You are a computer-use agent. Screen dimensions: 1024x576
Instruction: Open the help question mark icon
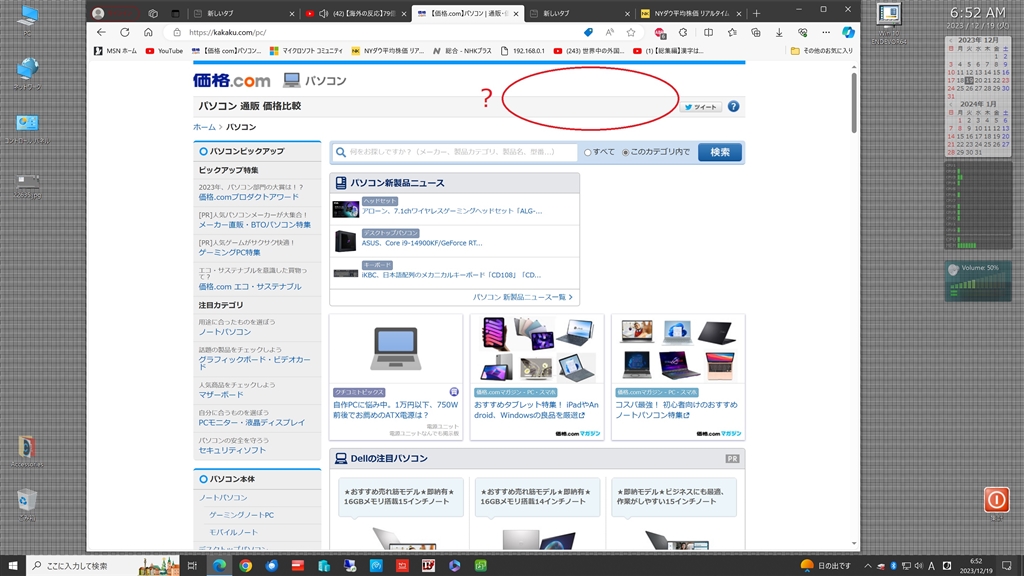point(733,106)
